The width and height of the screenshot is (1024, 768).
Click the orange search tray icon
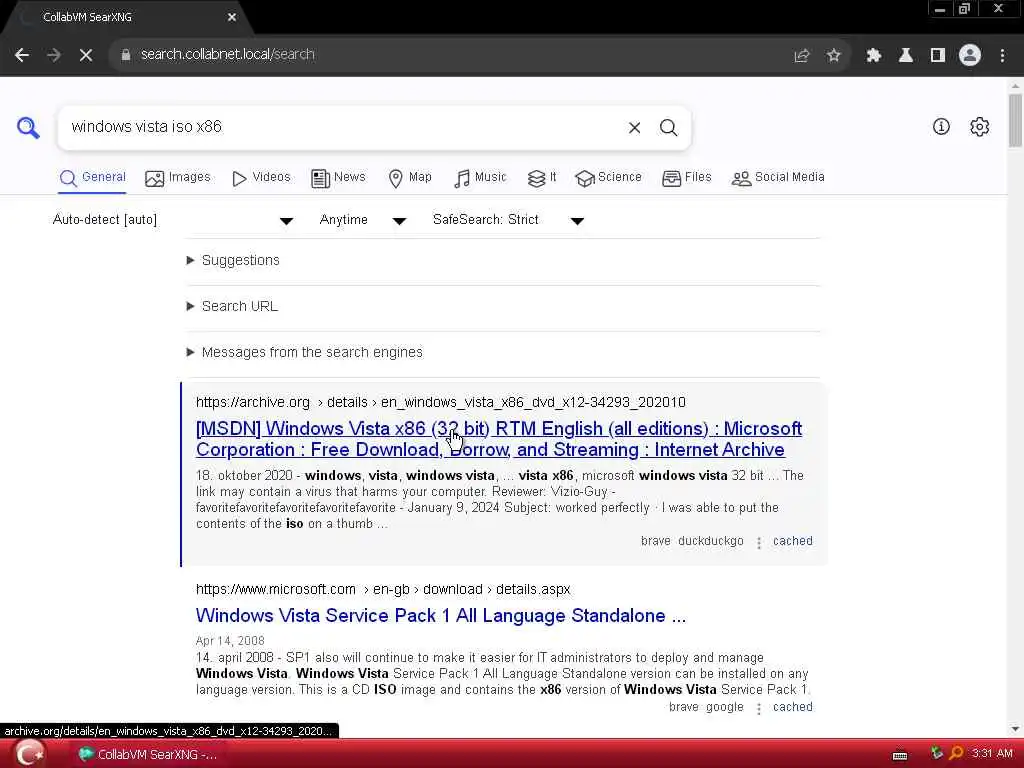coord(956,754)
